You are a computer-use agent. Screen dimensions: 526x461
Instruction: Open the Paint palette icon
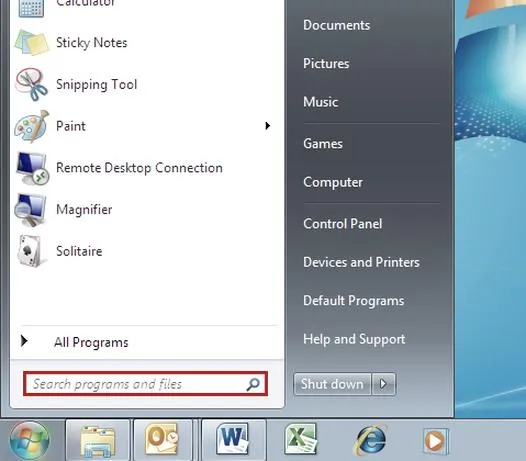(x=31, y=126)
